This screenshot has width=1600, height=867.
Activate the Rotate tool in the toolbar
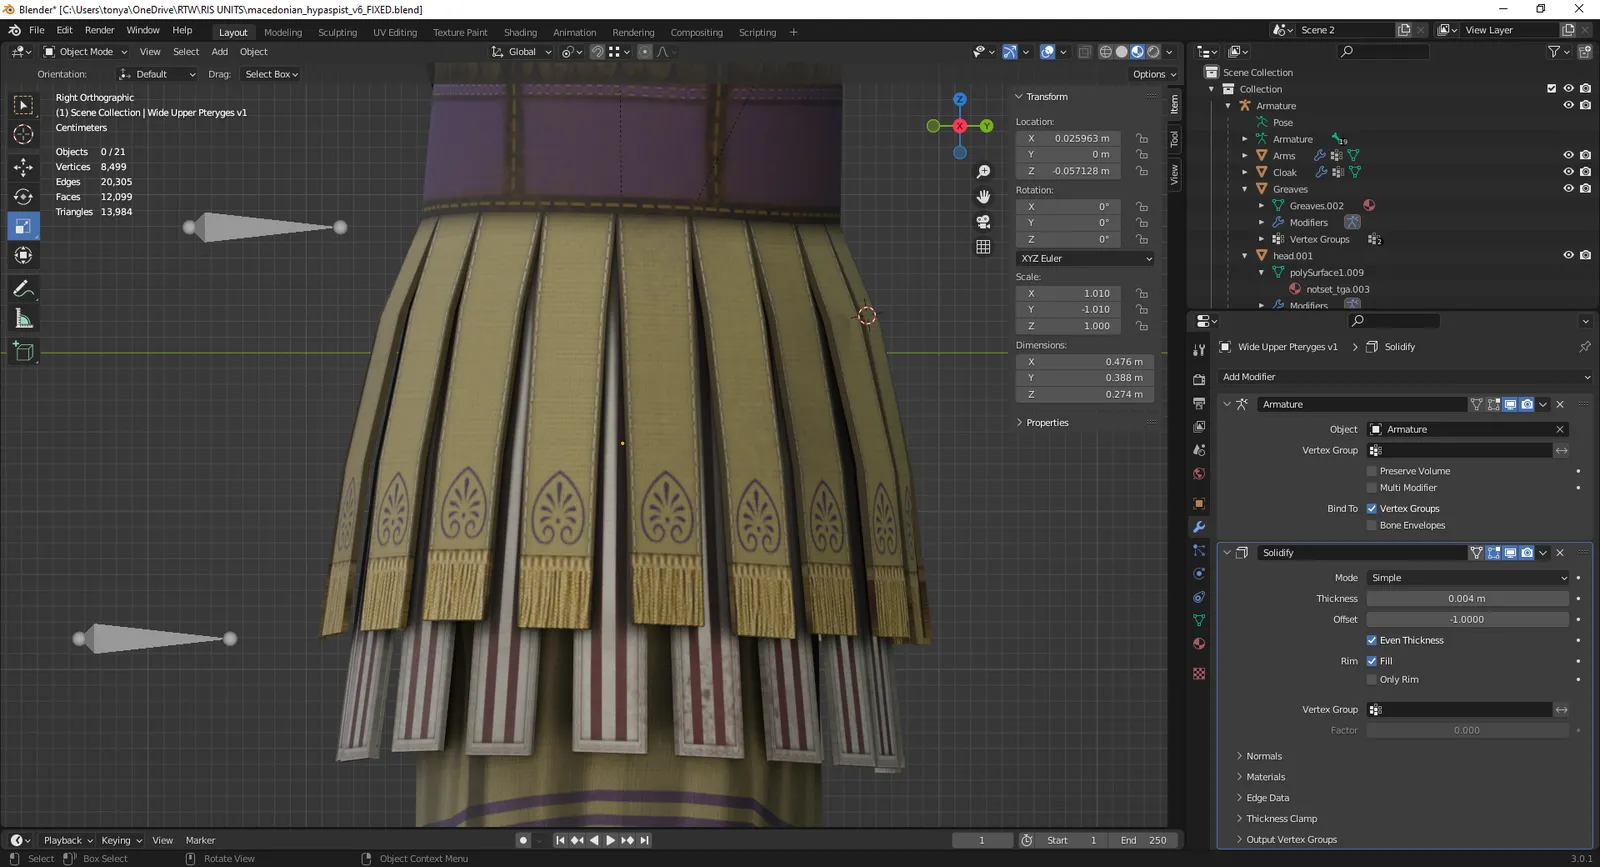click(23, 197)
